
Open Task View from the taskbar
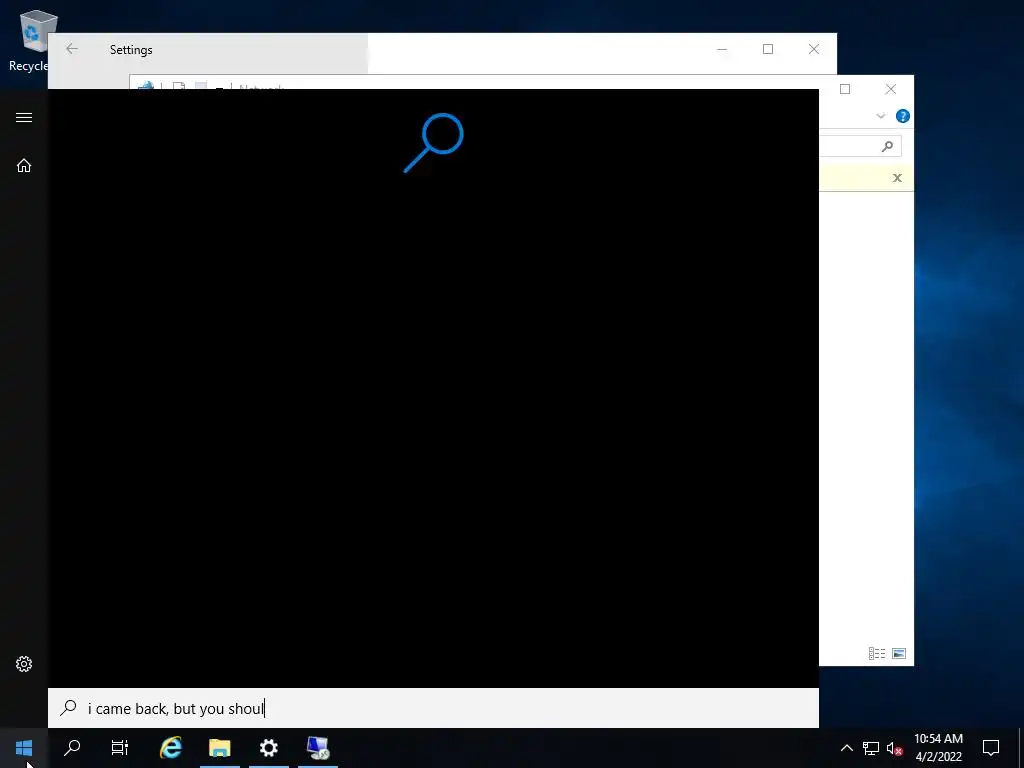click(120, 748)
